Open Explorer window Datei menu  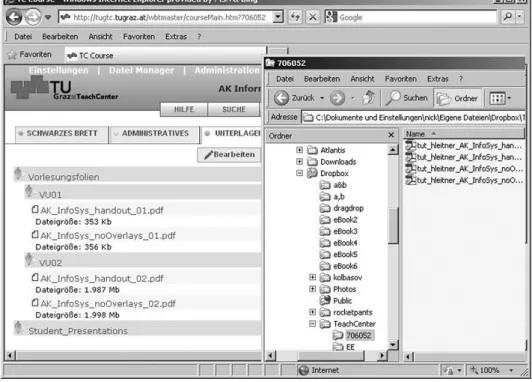tap(285, 79)
